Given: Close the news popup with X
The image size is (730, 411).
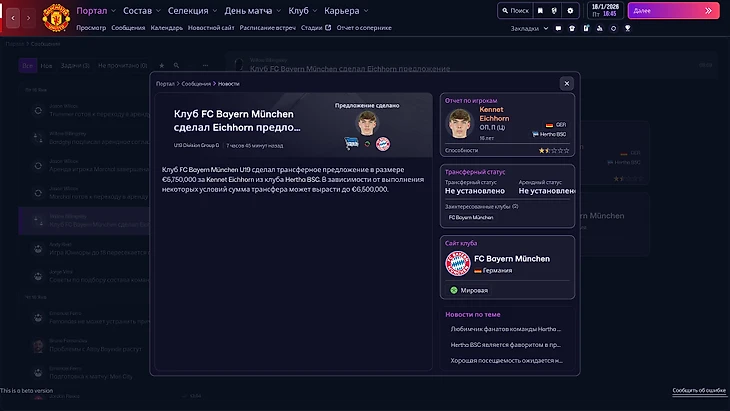Looking at the screenshot, I should point(567,84).
